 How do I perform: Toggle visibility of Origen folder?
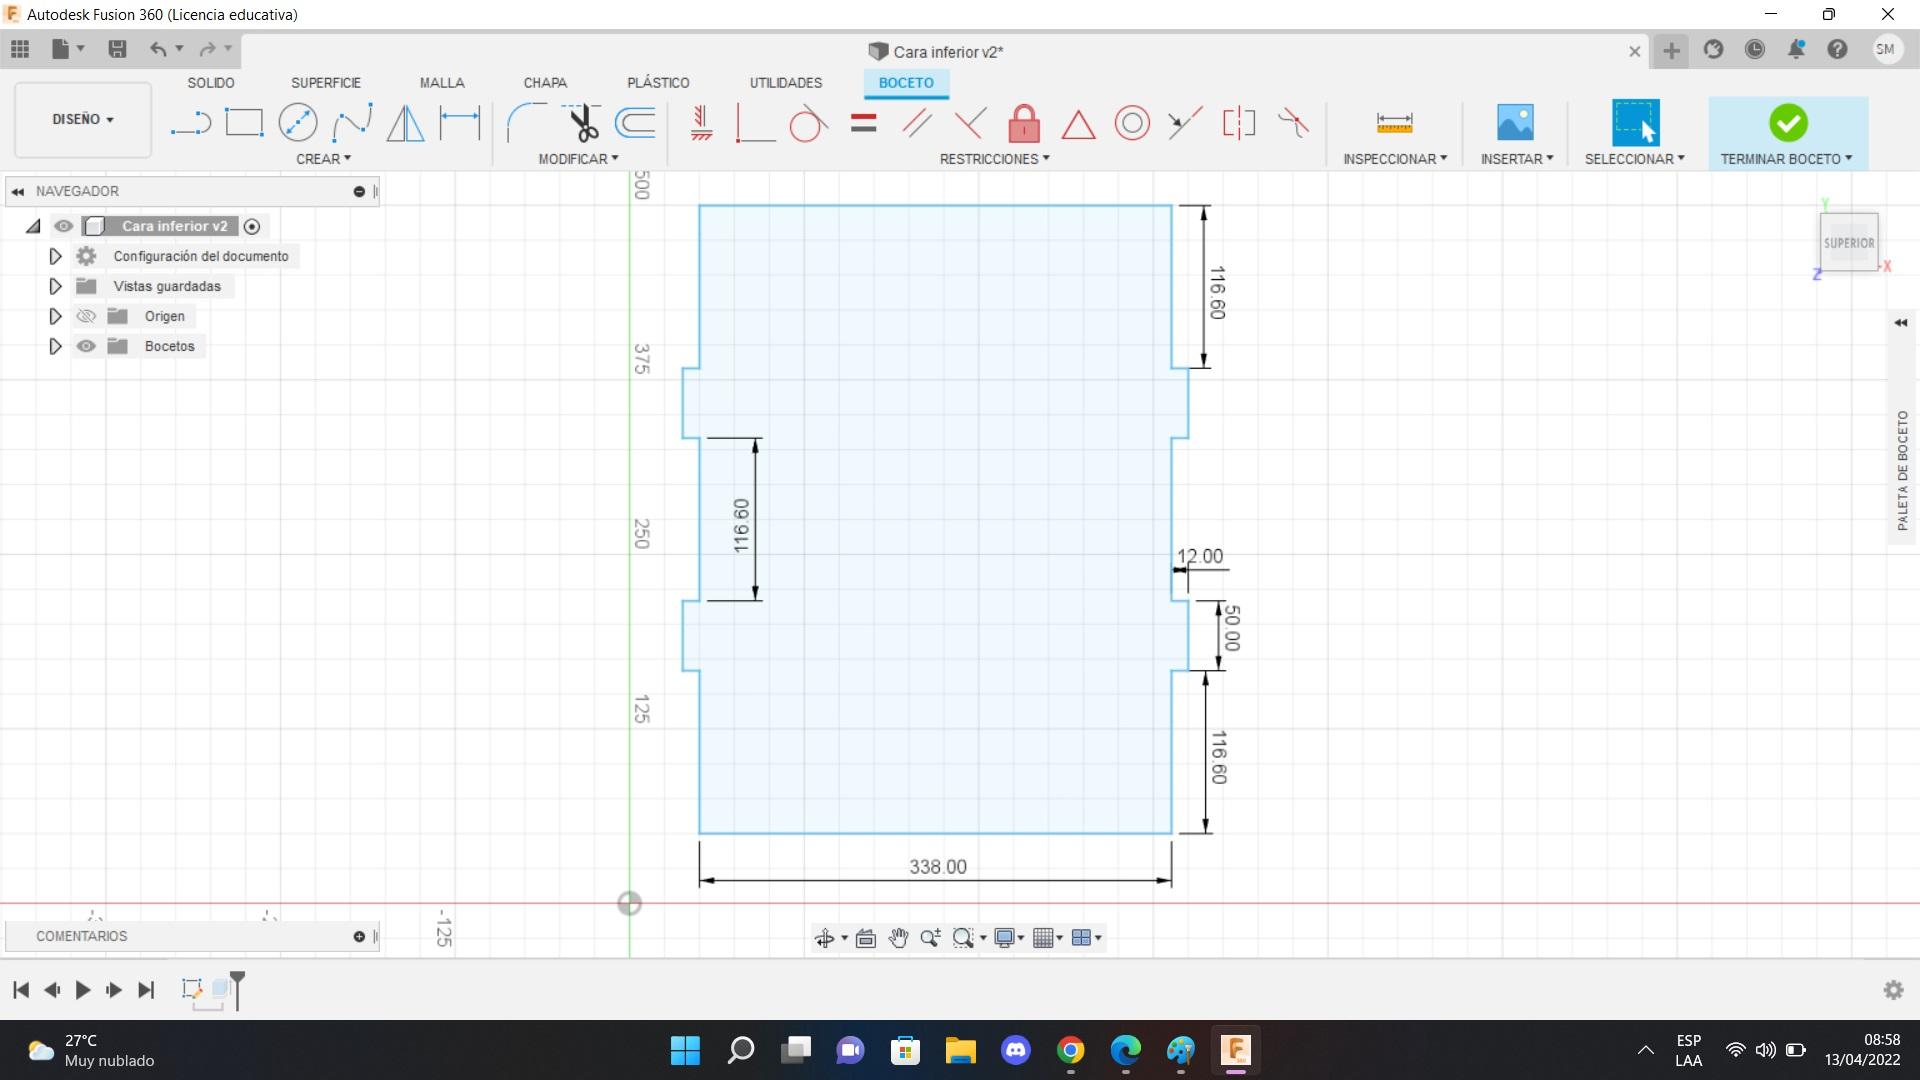(87, 316)
